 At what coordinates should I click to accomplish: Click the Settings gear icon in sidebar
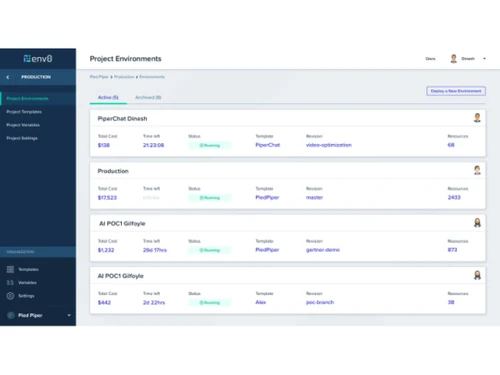[10, 296]
